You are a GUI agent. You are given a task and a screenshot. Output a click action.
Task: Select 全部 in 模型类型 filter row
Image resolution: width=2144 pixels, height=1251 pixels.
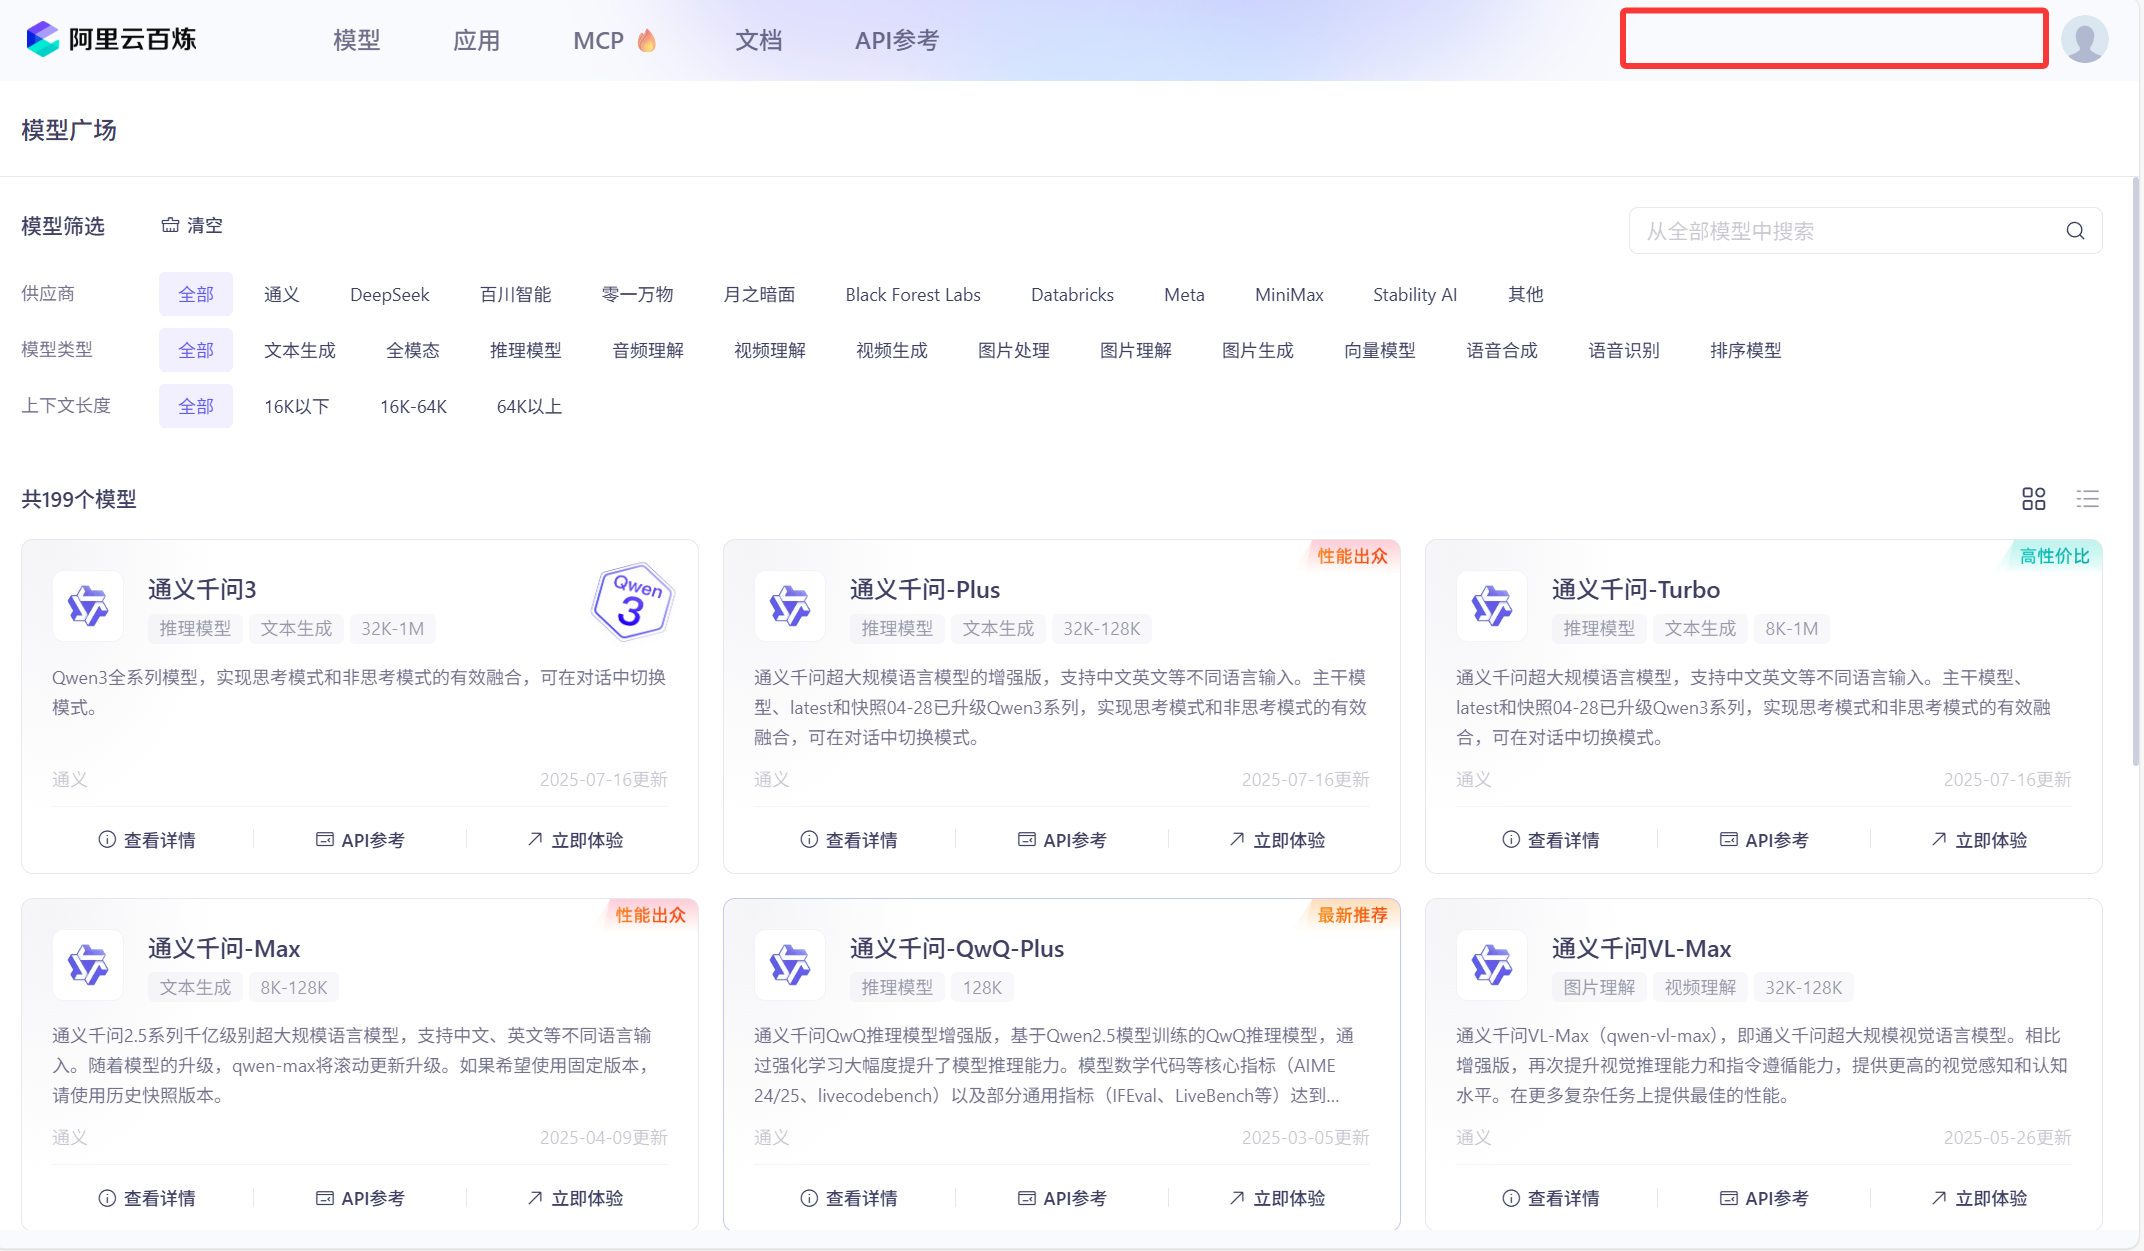click(196, 350)
